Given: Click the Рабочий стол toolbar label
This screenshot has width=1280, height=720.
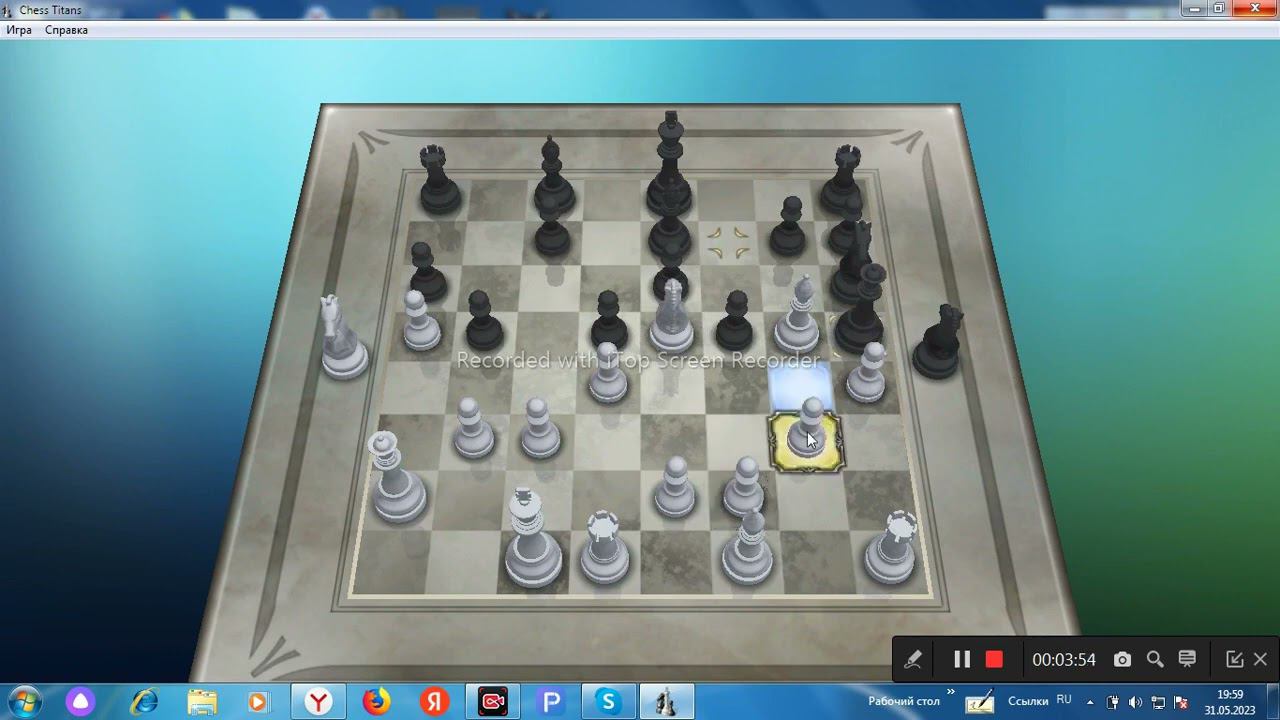Looking at the screenshot, I should coord(904,702).
